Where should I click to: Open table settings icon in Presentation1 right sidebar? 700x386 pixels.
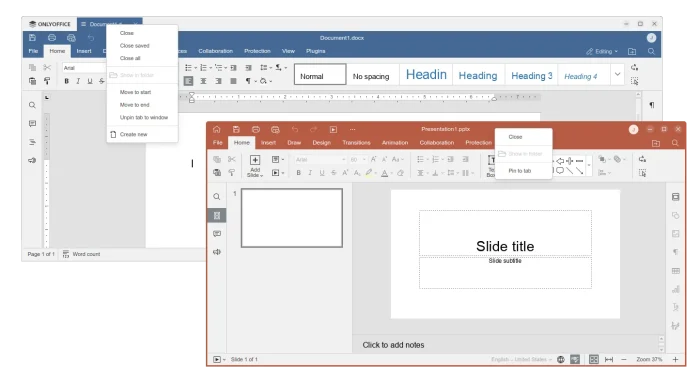pos(675,271)
